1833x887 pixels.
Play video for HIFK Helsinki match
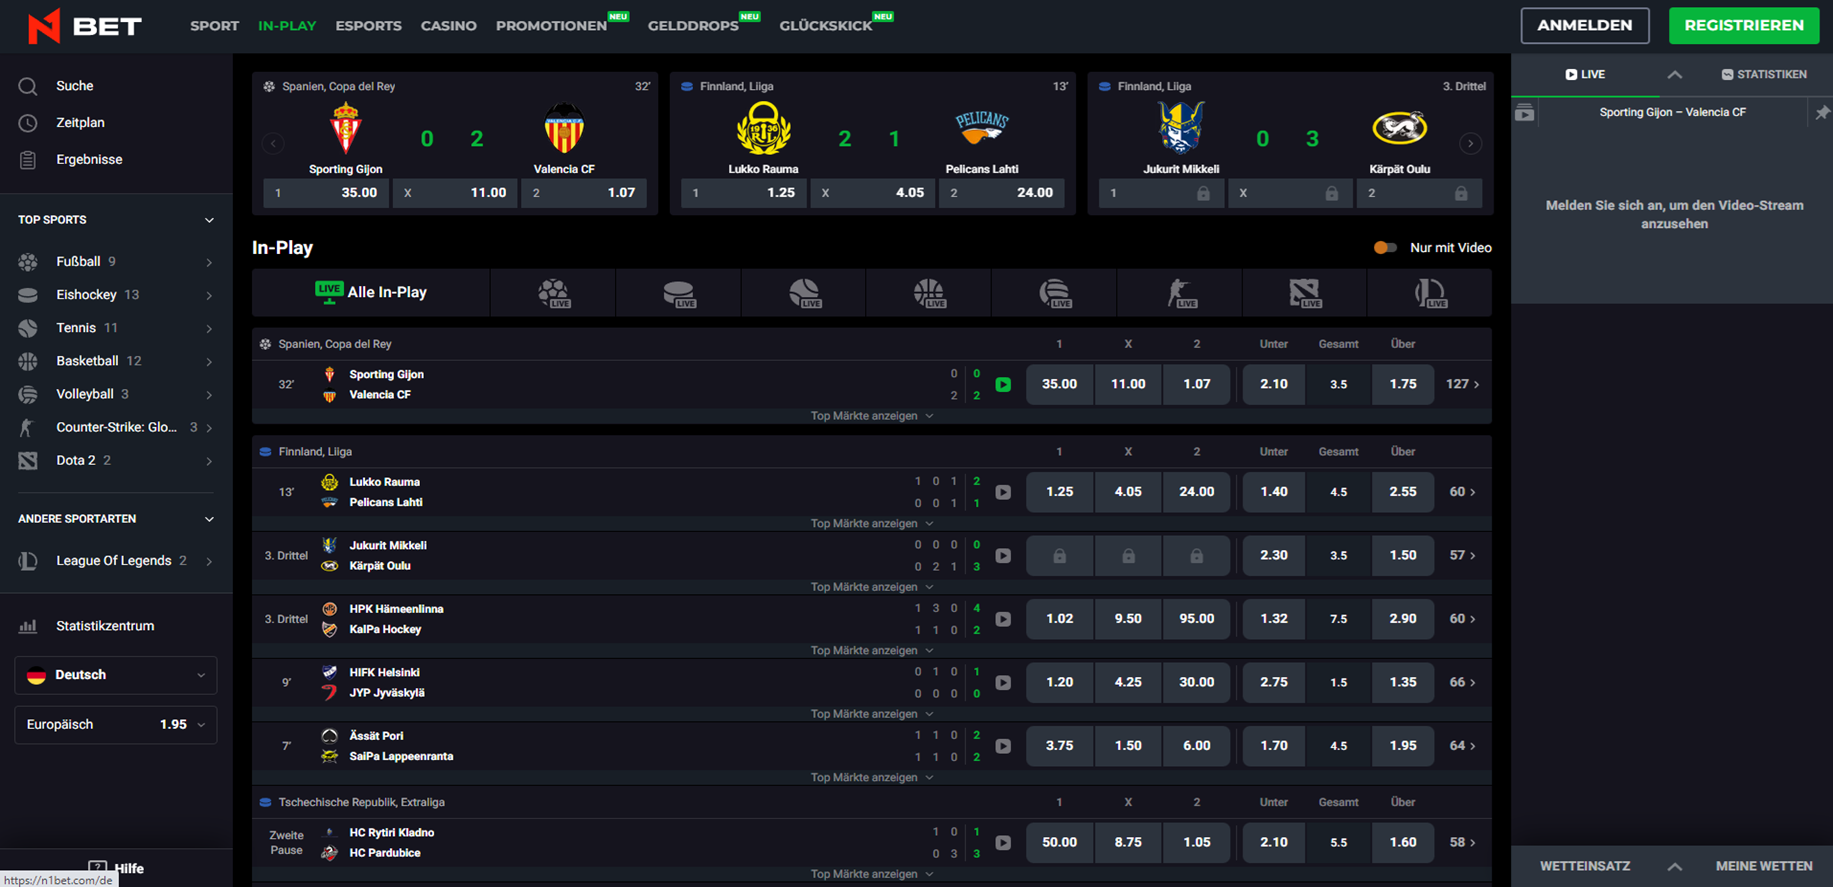tap(1003, 683)
